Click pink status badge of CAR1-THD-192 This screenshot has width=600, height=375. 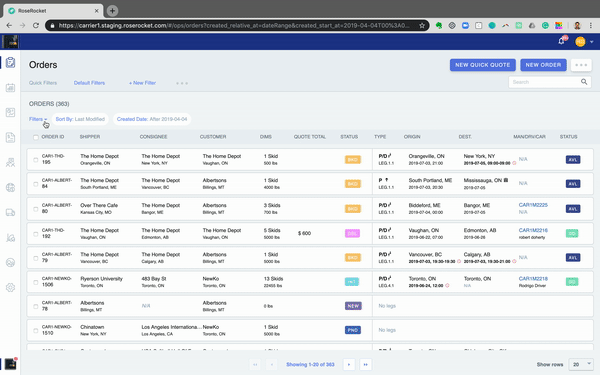(x=352, y=233)
